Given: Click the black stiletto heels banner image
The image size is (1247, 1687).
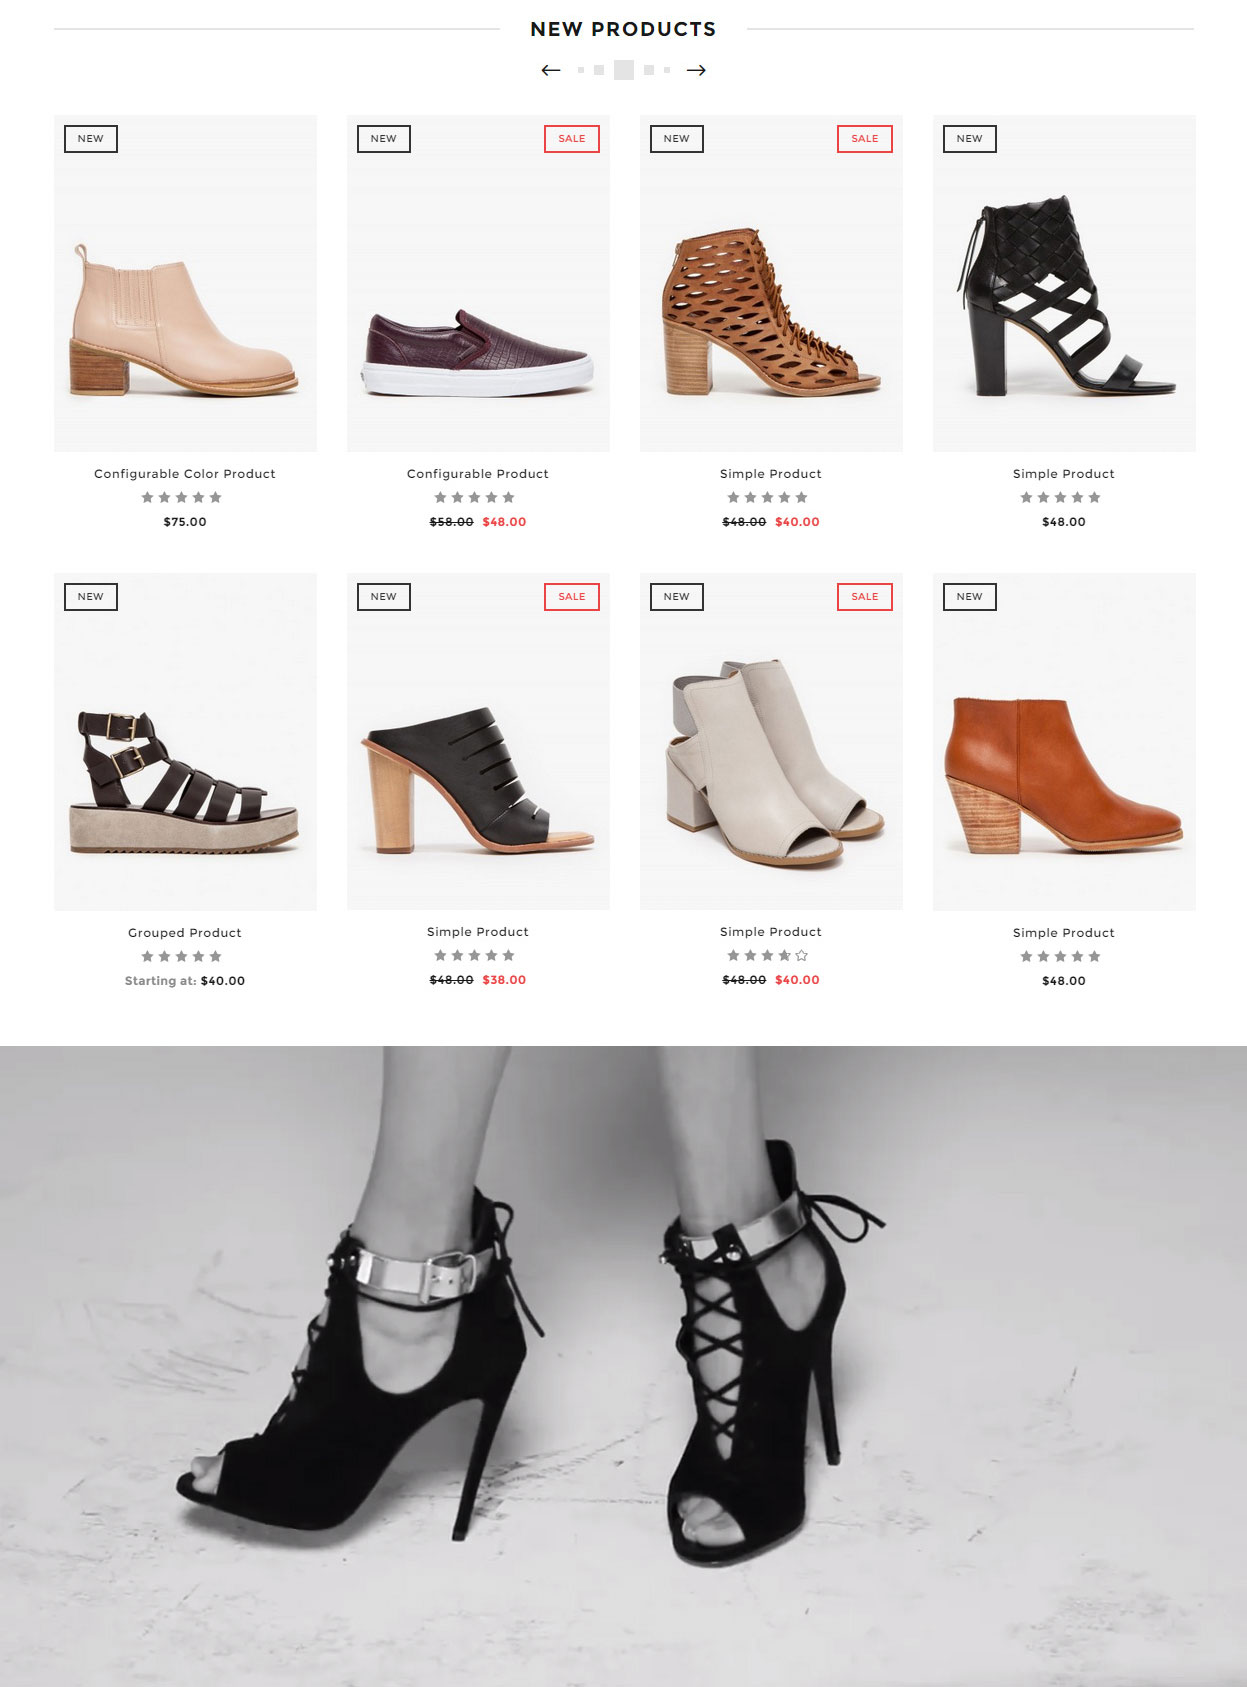Looking at the screenshot, I should point(623,1366).
